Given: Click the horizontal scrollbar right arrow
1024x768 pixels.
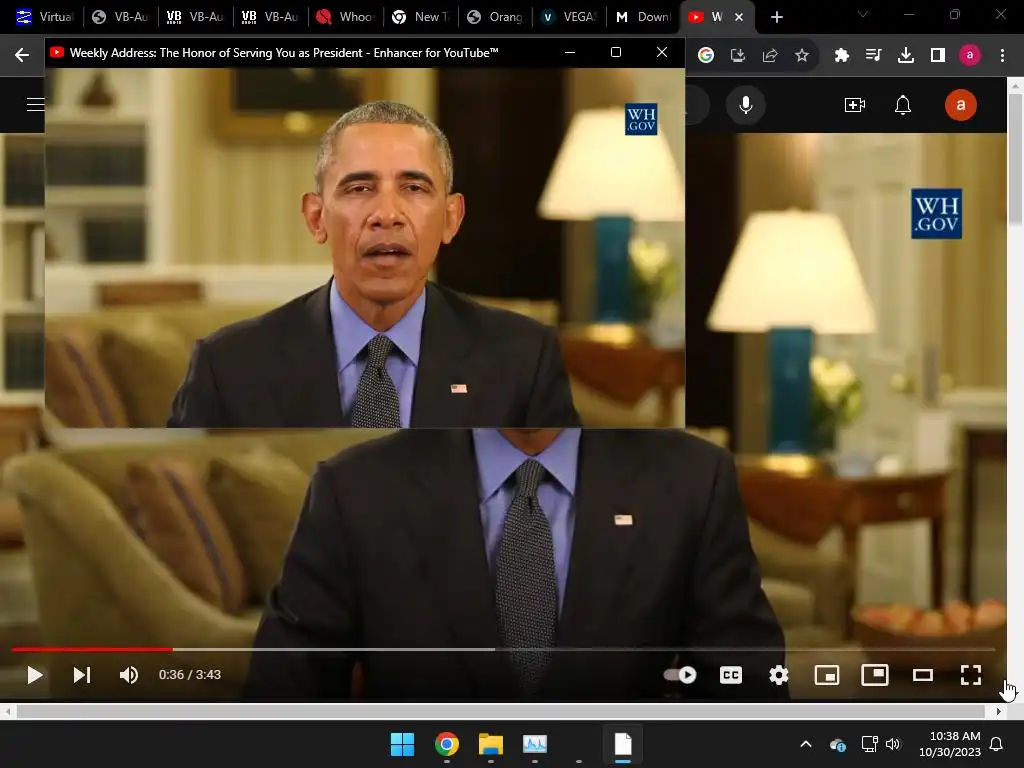Looking at the screenshot, I should pos(999,711).
